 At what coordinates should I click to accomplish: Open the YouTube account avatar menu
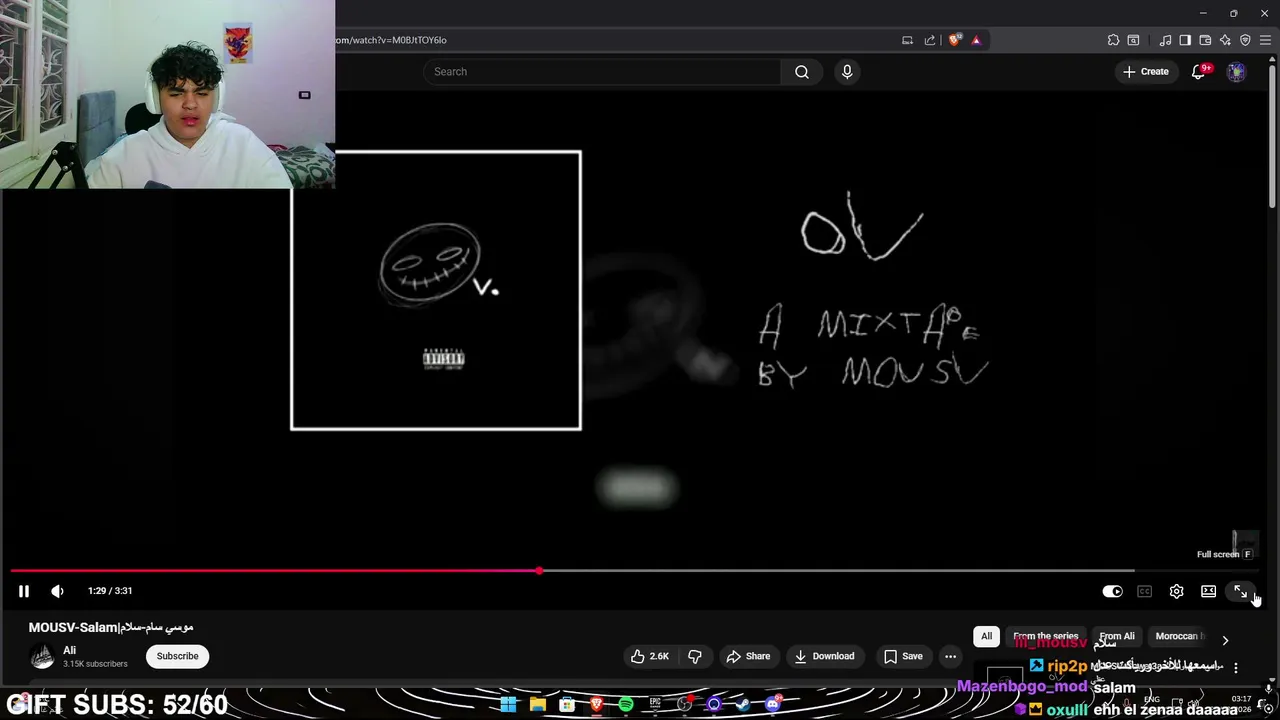1237,72
